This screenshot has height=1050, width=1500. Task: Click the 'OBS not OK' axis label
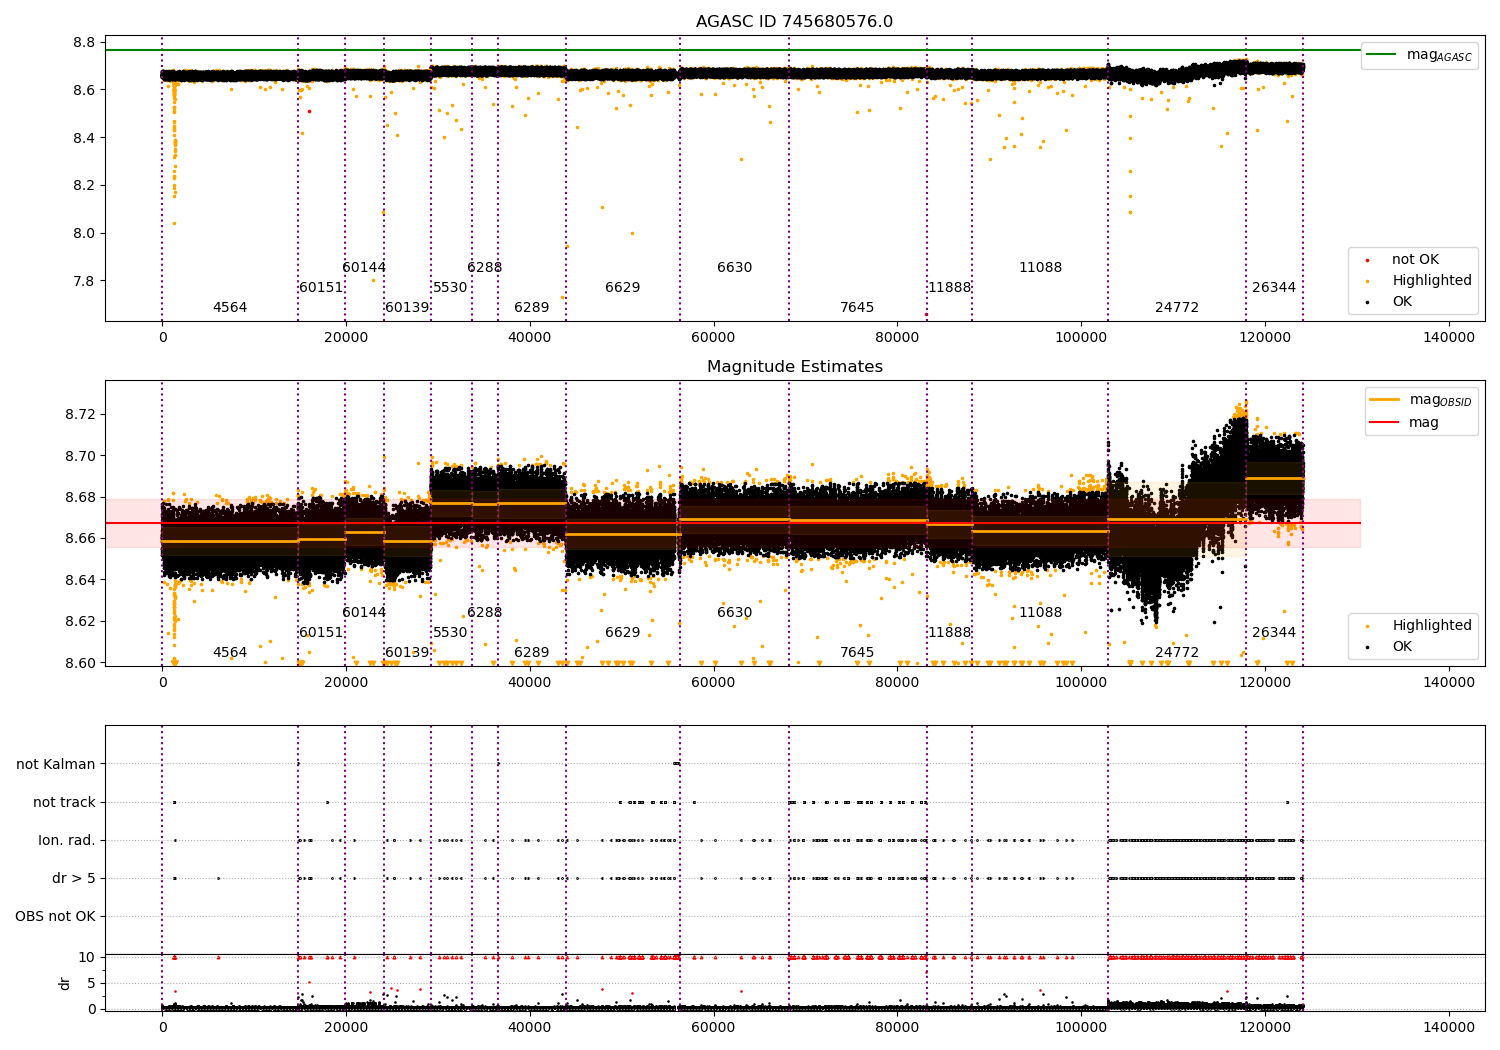(55, 917)
